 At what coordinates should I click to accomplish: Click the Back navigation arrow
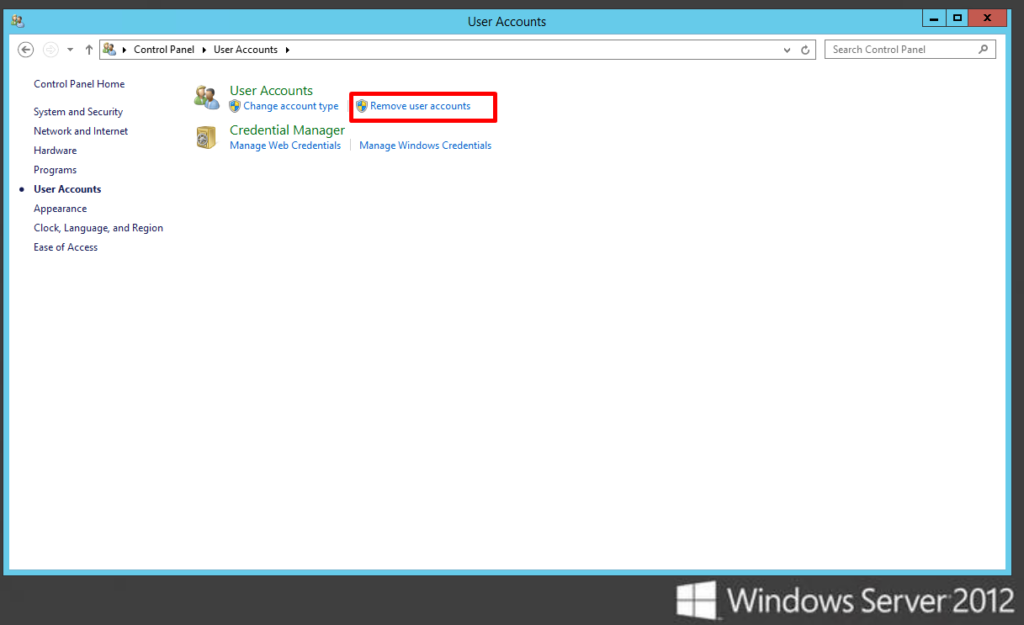point(25,50)
